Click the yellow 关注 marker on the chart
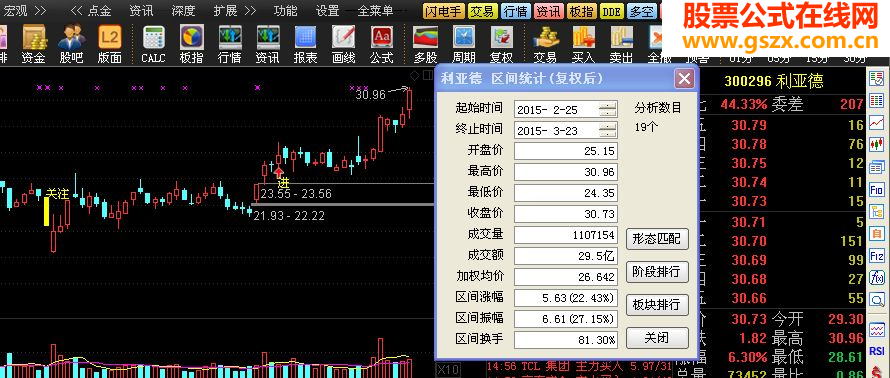Image resolution: width=890 pixels, height=378 pixels. coord(57,194)
